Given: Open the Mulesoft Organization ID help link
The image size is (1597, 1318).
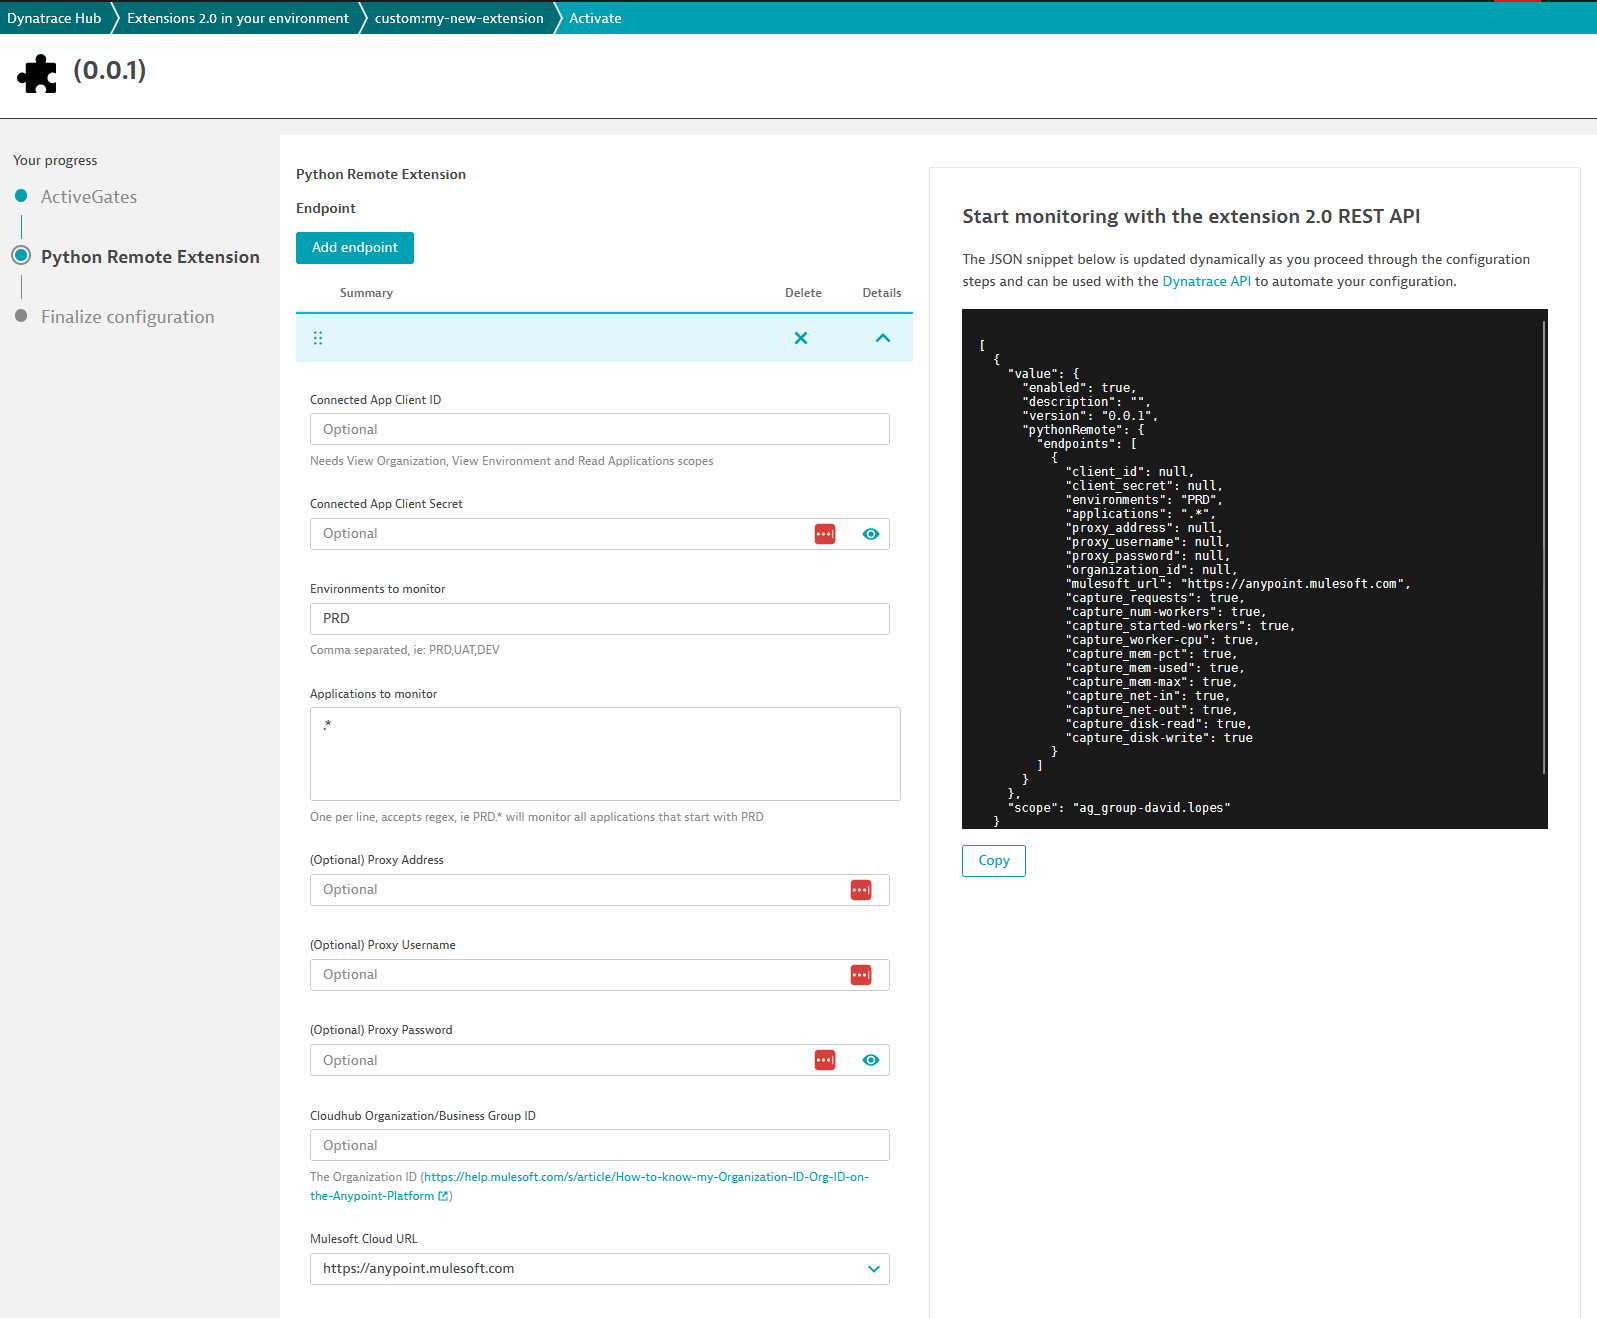Looking at the screenshot, I should 589,1187.
